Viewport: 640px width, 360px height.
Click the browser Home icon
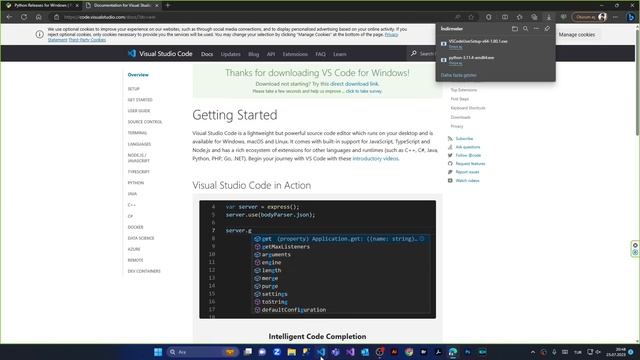[38, 17]
